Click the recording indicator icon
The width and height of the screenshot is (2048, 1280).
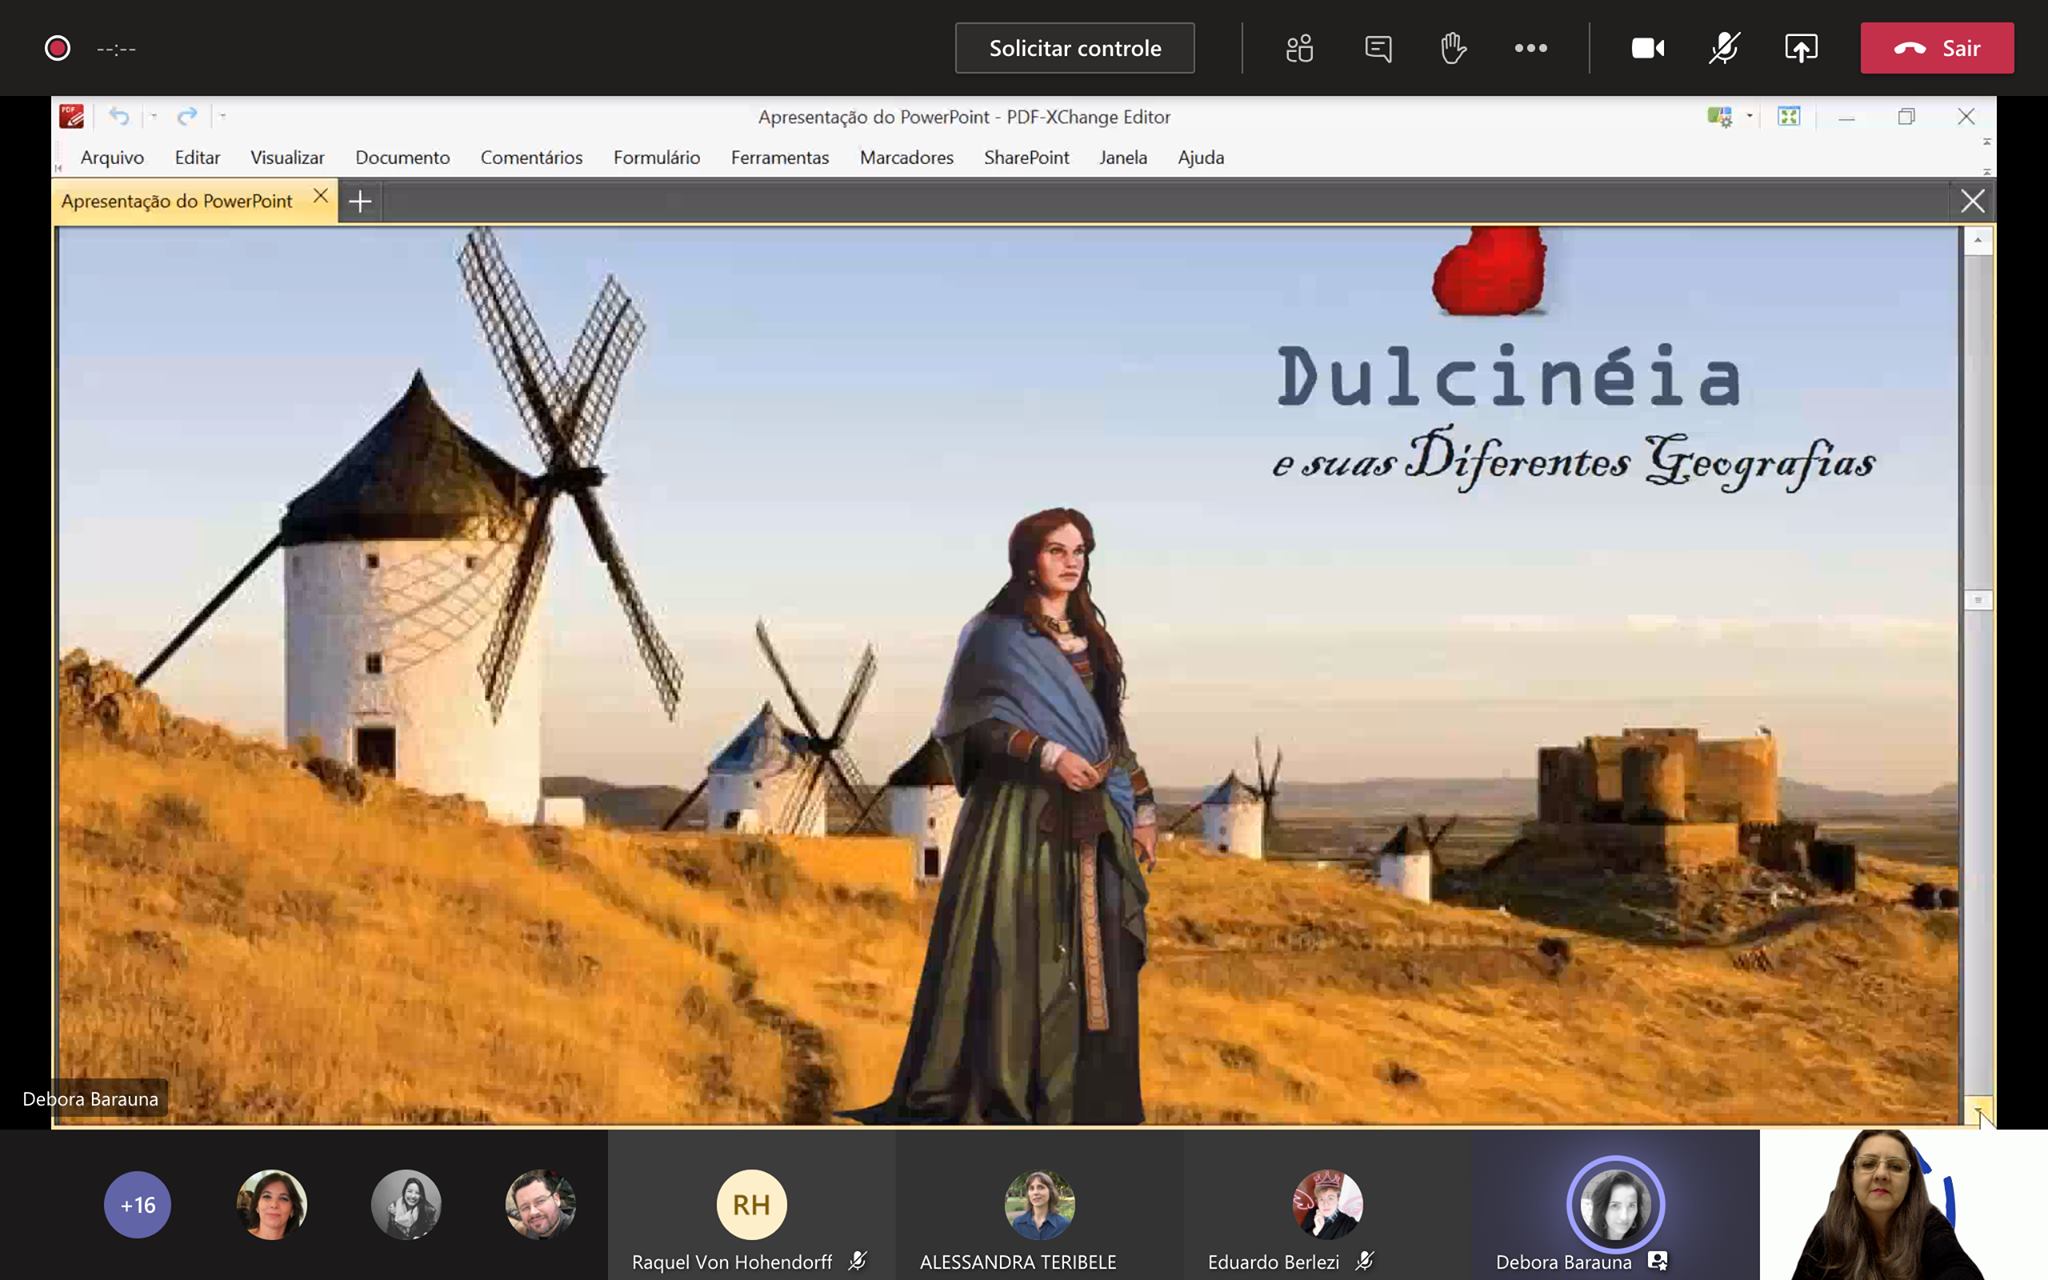click(57, 48)
